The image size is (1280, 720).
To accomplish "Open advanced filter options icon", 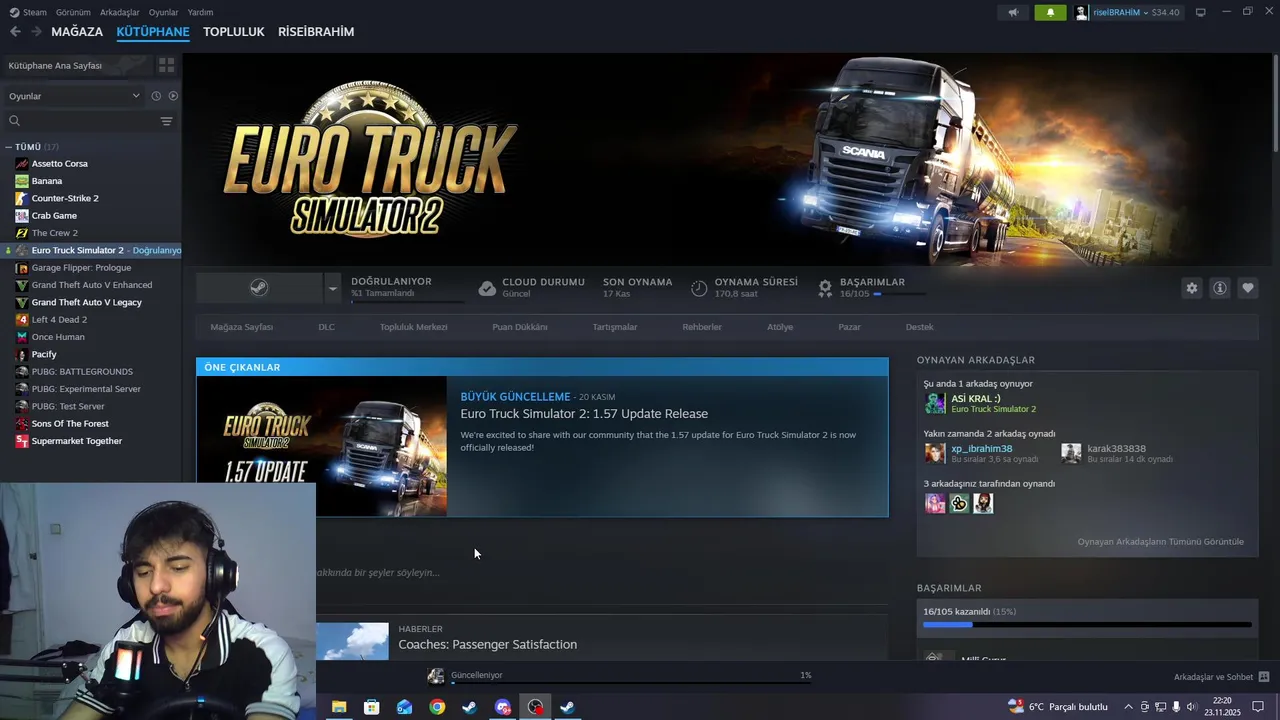I will click(x=166, y=121).
